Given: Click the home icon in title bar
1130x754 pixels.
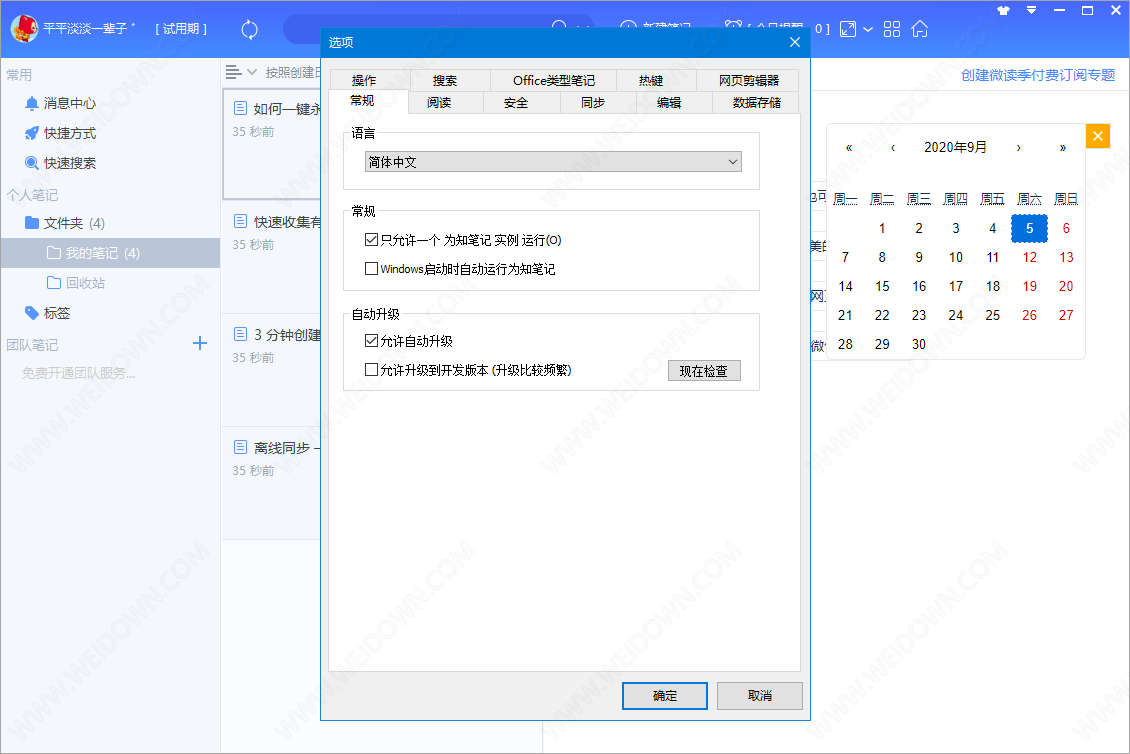Looking at the screenshot, I should [918, 29].
